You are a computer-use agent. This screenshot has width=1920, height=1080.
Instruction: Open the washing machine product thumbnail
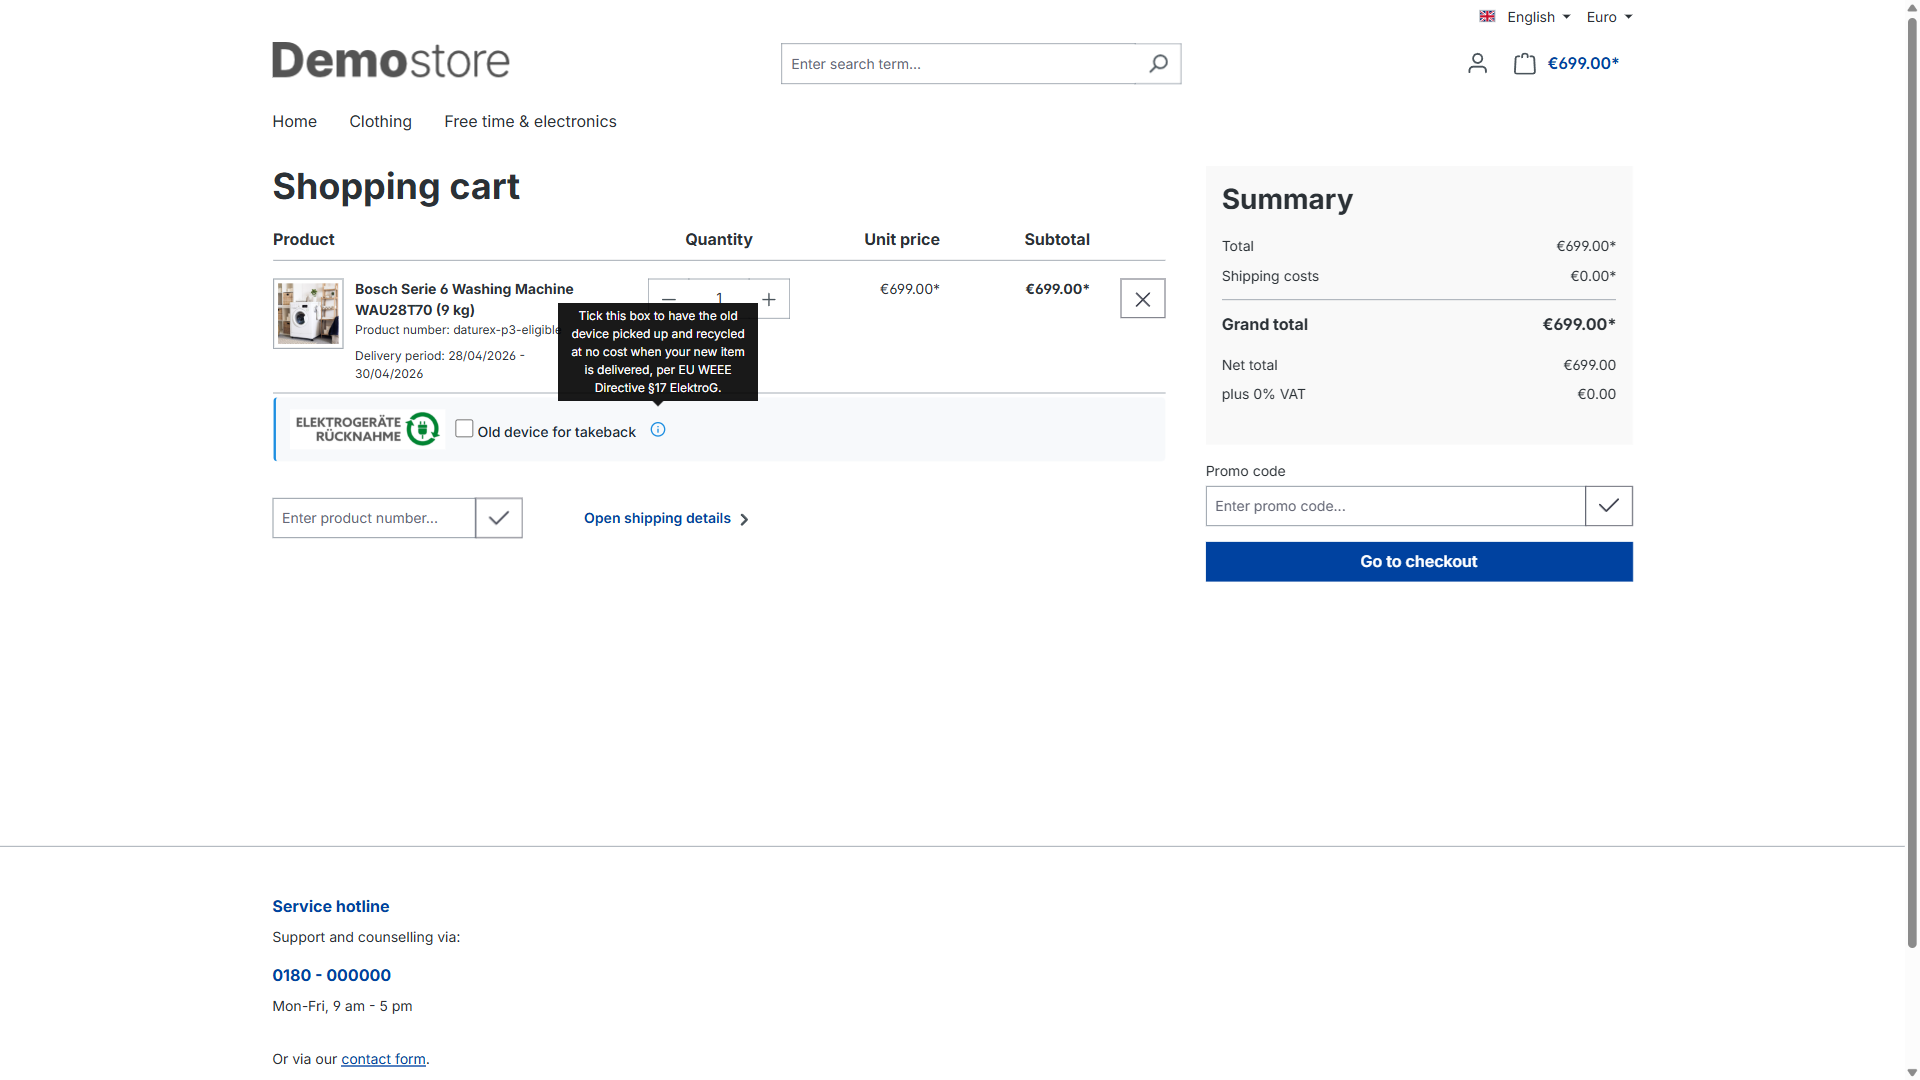308,314
